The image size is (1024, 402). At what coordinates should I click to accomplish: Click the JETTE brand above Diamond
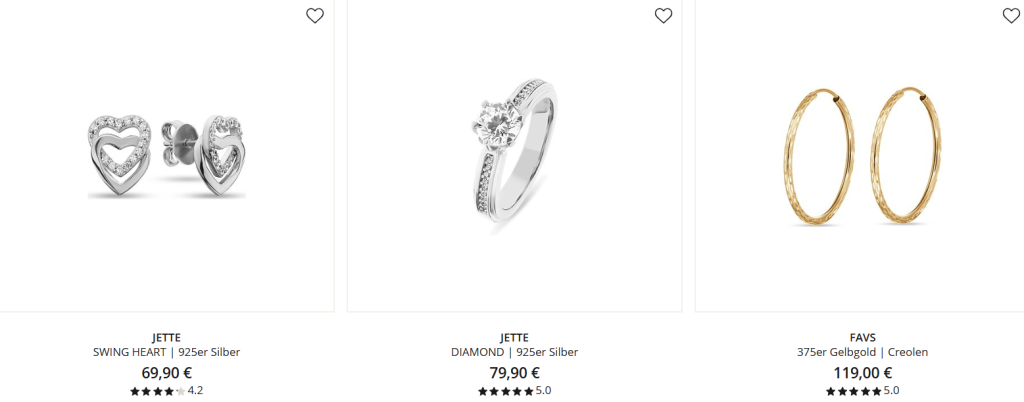(x=515, y=338)
